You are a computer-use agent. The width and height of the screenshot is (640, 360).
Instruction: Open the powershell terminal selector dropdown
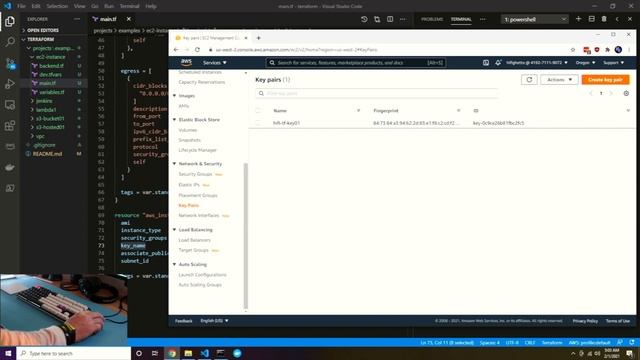pos(535,19)
